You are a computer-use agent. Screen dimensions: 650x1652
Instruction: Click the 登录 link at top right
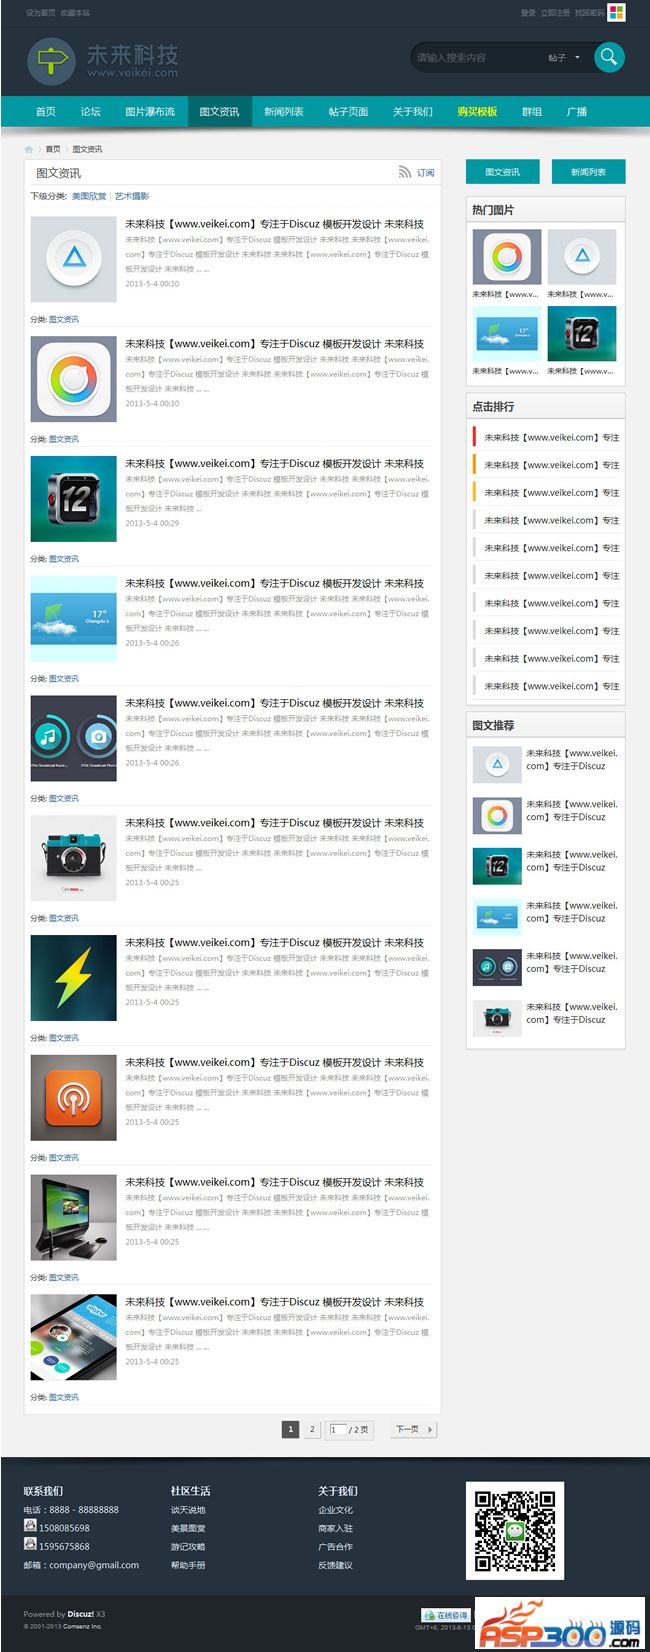(528, 13)
